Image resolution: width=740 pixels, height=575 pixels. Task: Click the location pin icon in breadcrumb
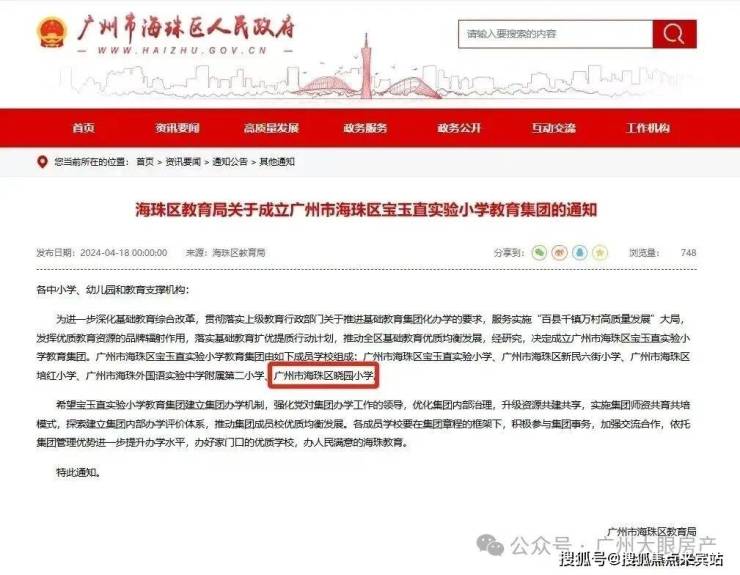point(42,162)
